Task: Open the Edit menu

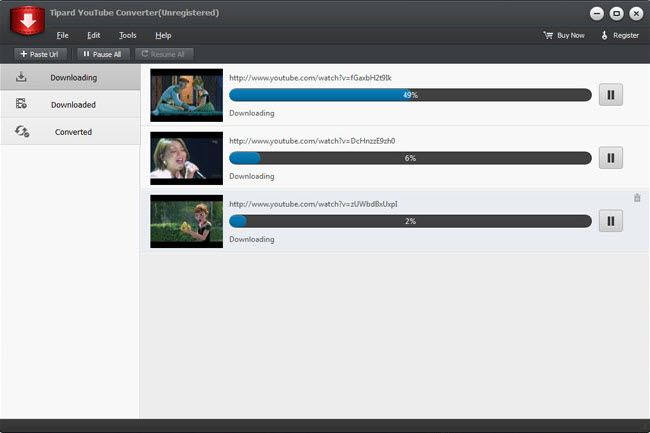Action: tap(94, 35)
